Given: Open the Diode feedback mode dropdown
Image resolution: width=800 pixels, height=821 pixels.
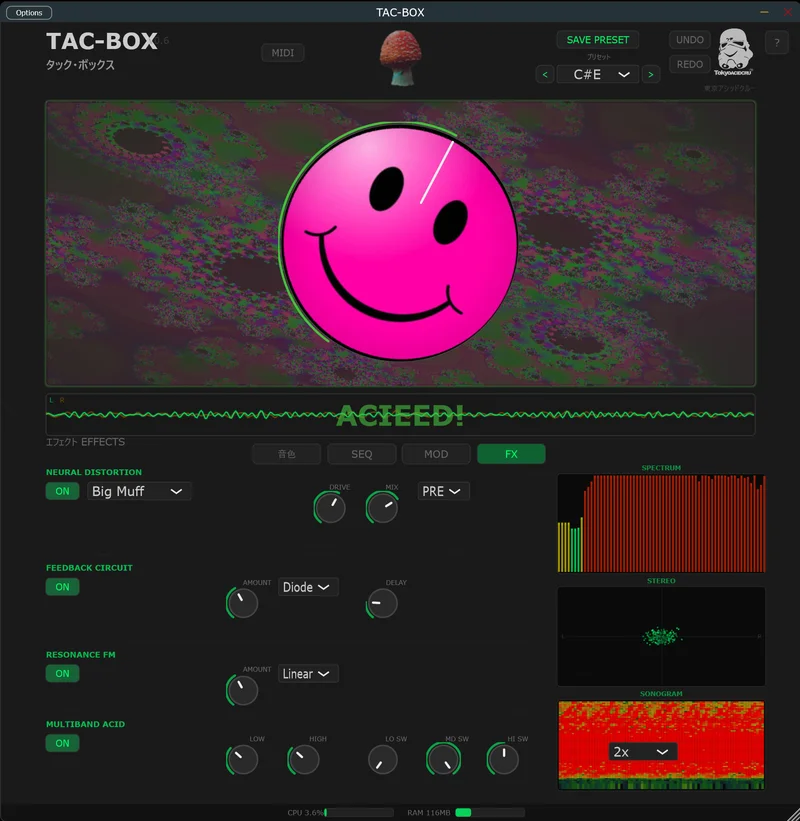Looking at the screenshot, I should point(307,587).
